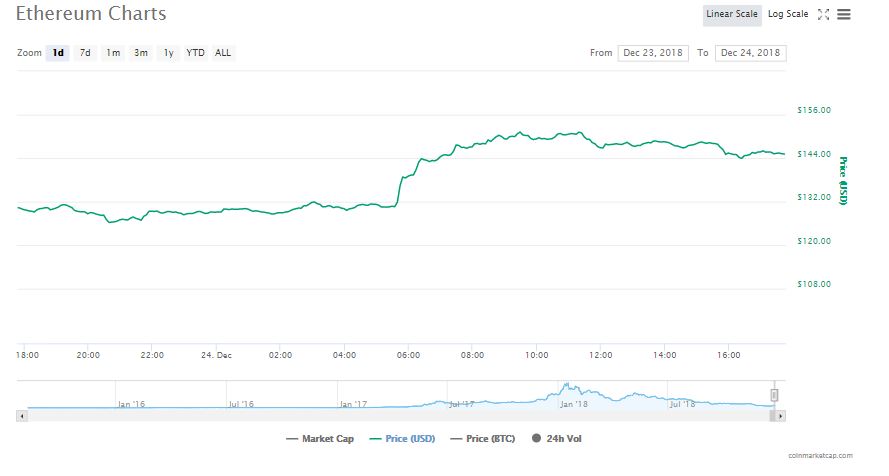Click the 06:00 time axis label
The width and height of the screenshot is (889, 476).
[x=408, y=355]
